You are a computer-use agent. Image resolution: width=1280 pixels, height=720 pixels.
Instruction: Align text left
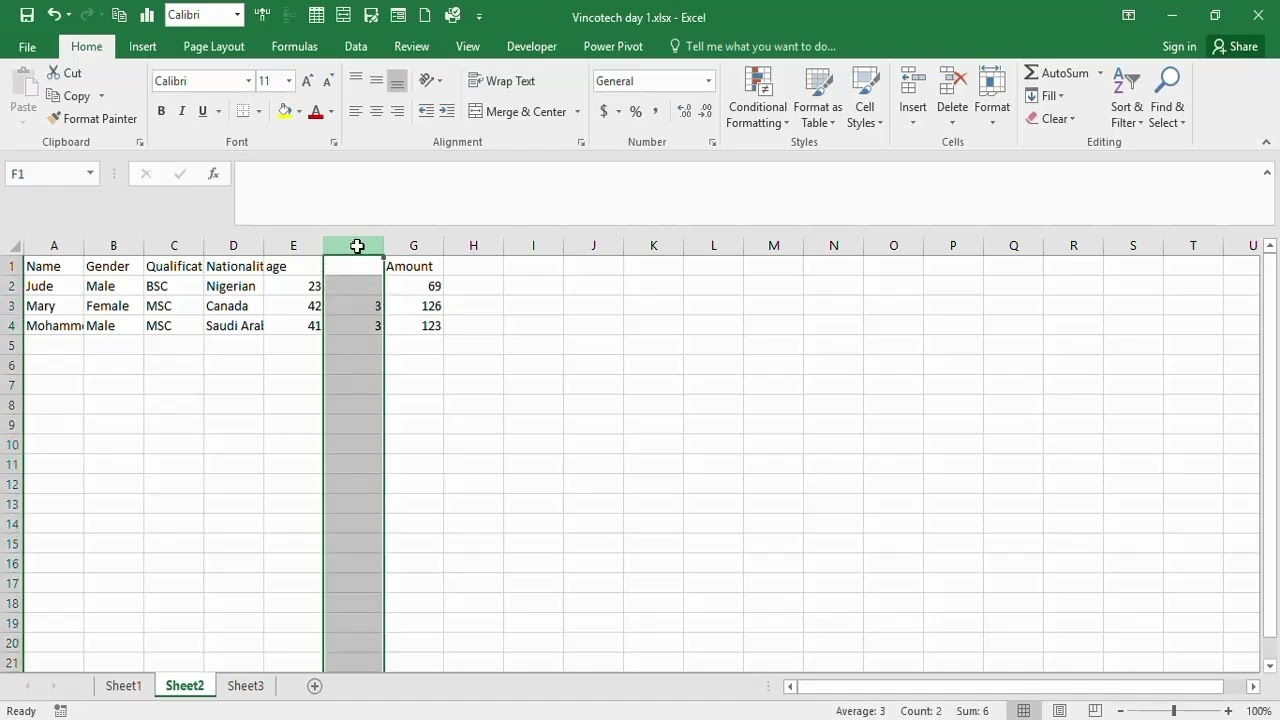[x=355, y=111]
